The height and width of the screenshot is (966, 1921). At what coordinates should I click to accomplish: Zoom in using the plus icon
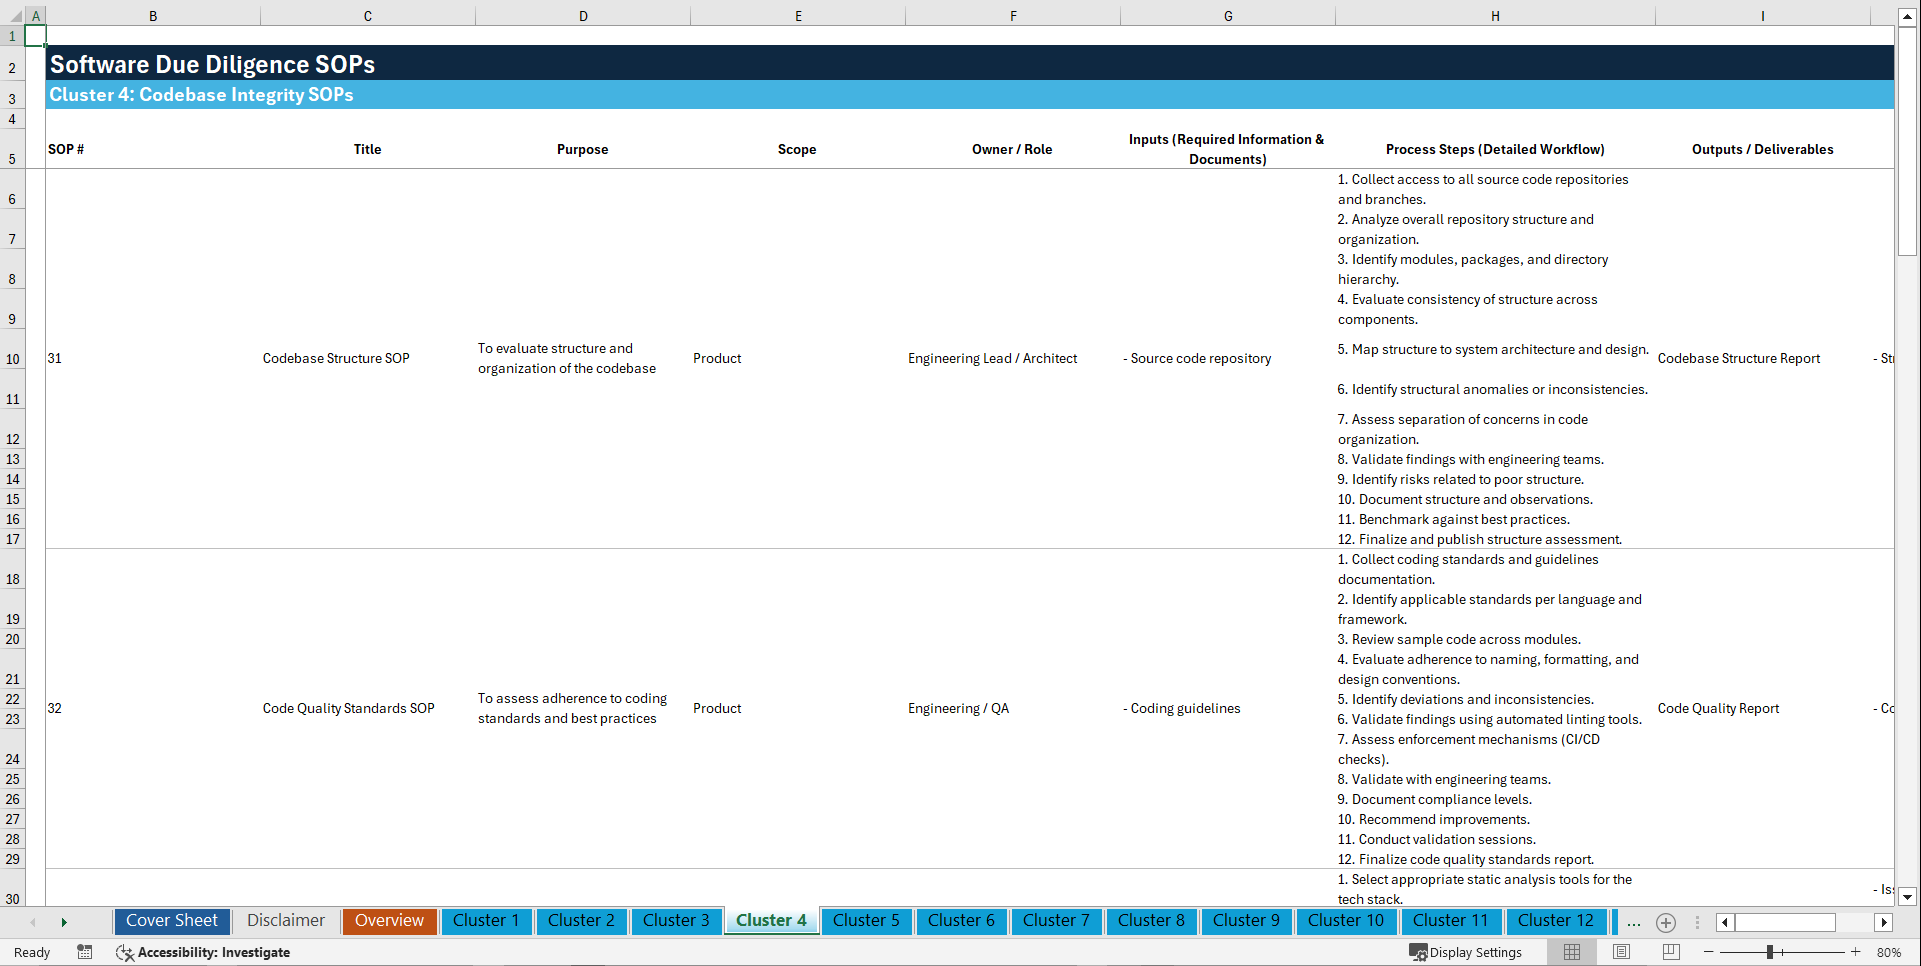coord(1857,952)
